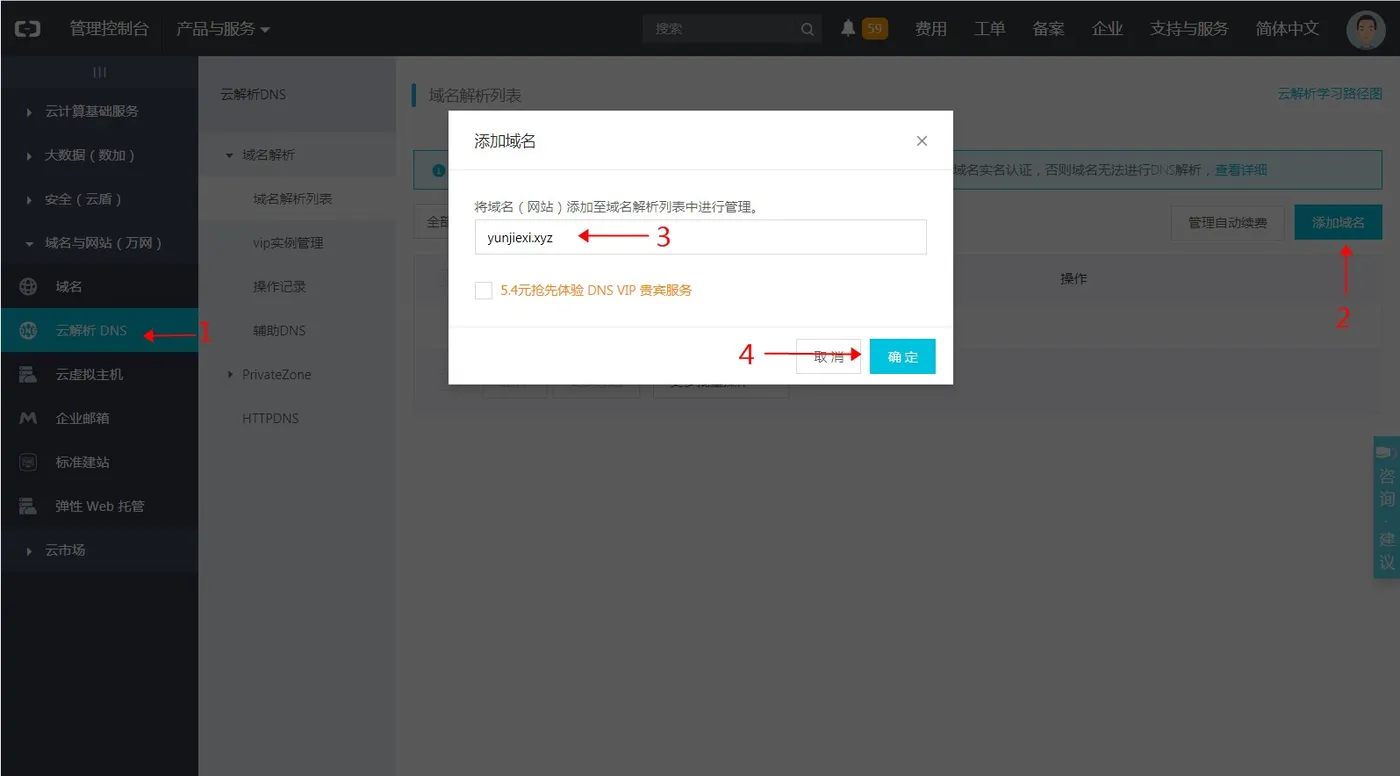1400x776 pixels.
Task: Select HTTPDNS in submenu
Action: 270,418
